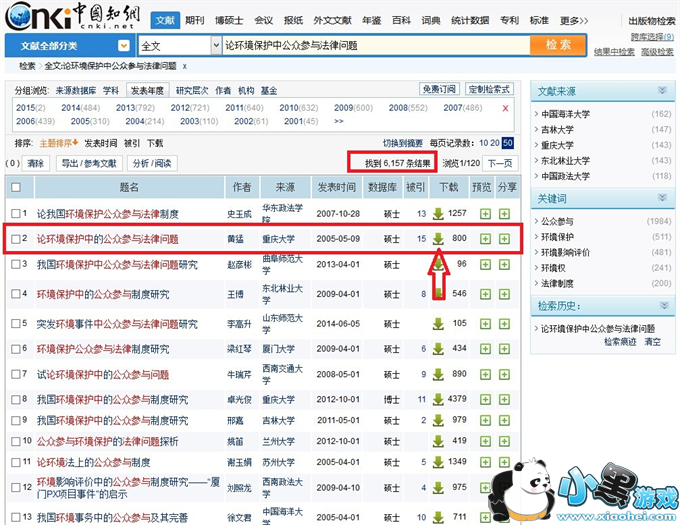This screenshot has height=525, width=680.
Task: Close the year filter row with the red x
Action: [x=505, y=107]
